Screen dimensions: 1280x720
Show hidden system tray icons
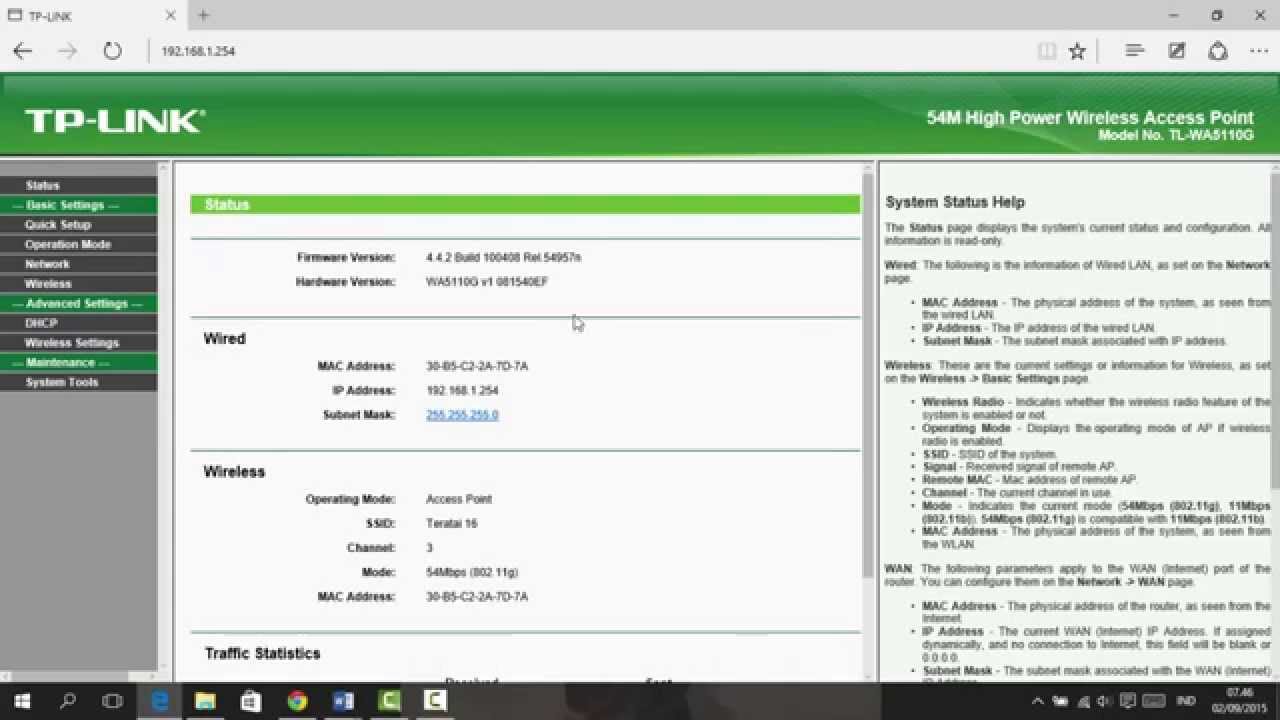pos(1037,702)
